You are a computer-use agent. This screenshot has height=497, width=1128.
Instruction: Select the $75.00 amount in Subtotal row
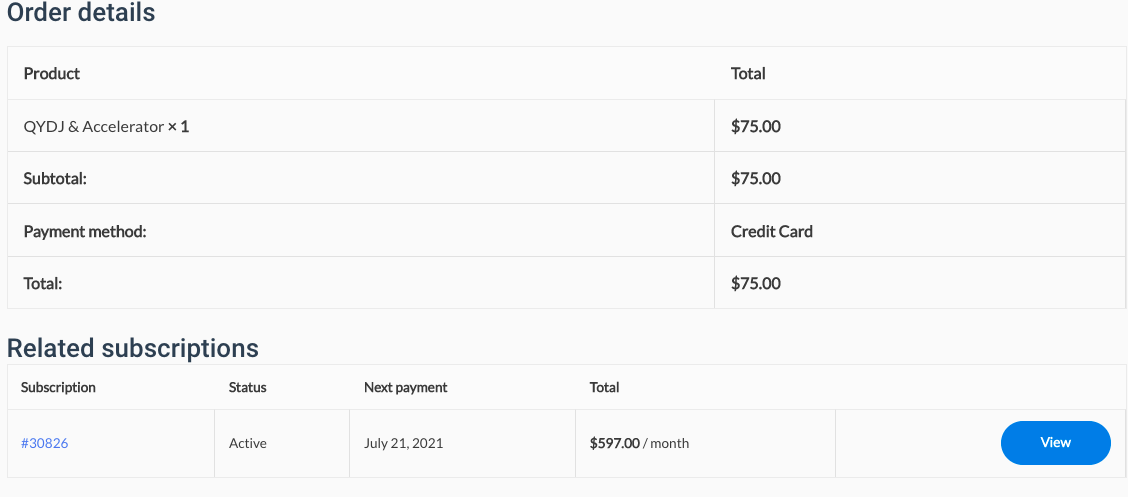tap(755, 179)
